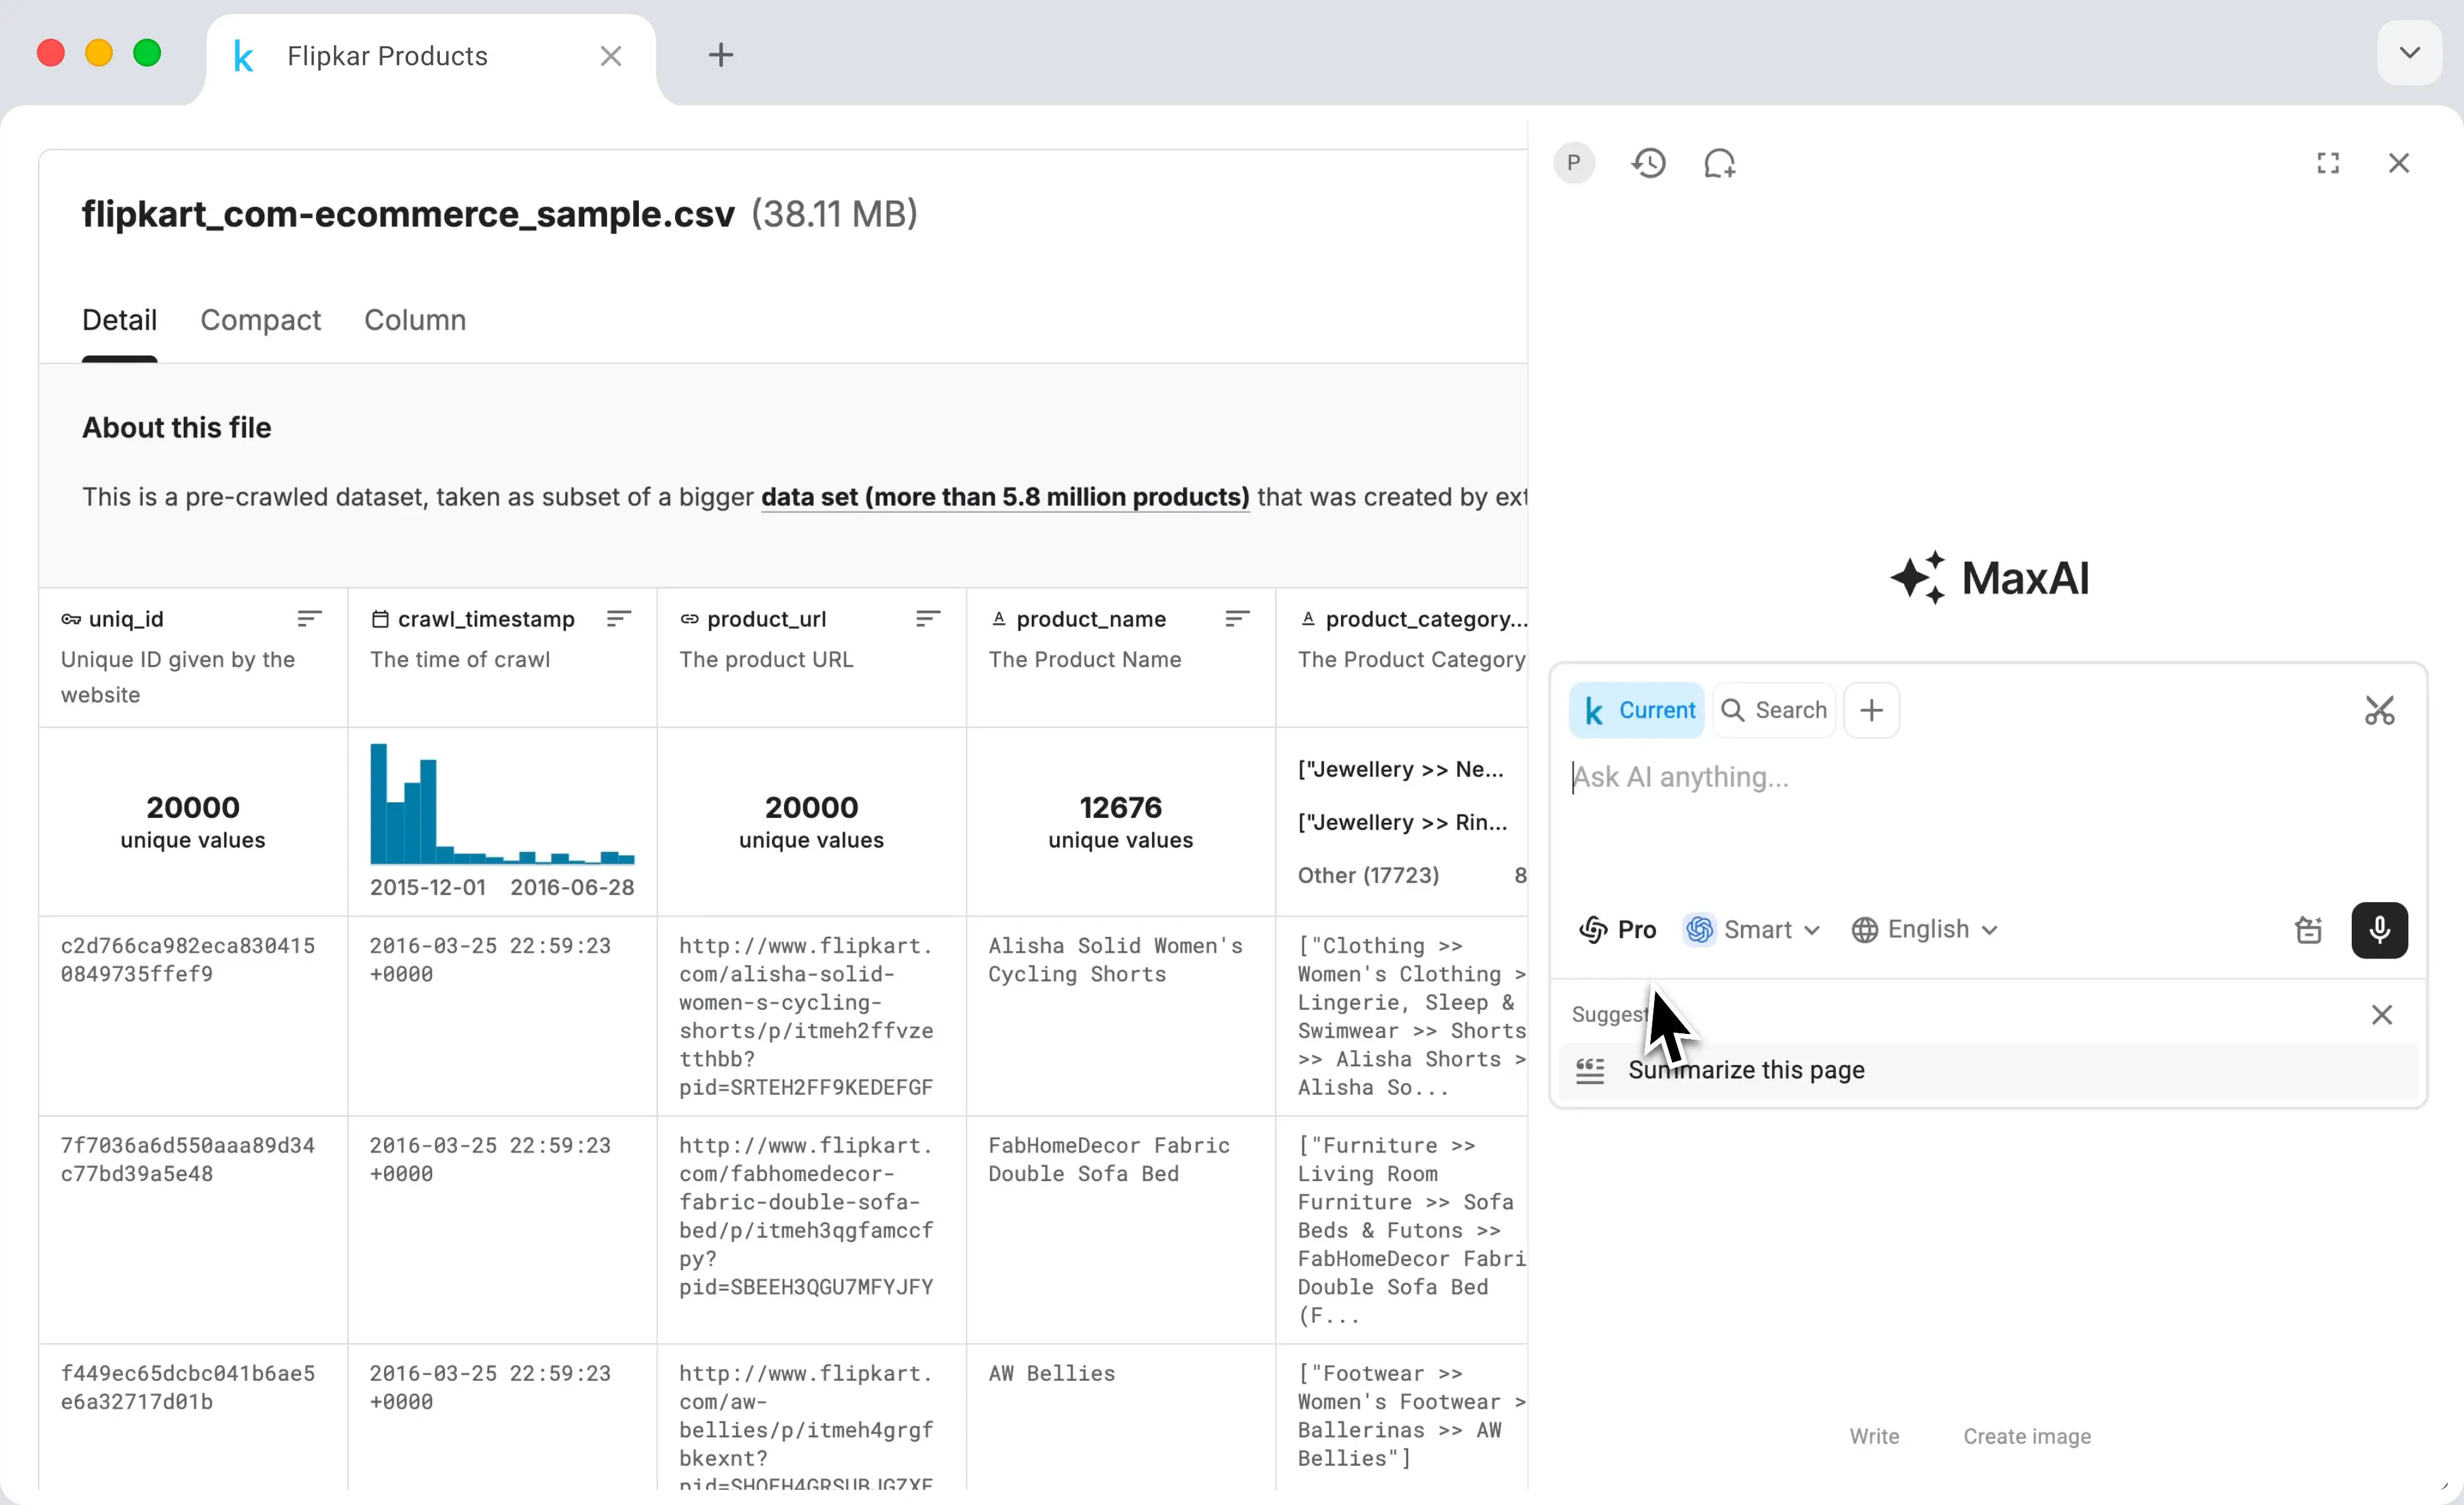Open the data set 5.8 million products link
2464x1505 pixels.
[x=1005, y=497]
